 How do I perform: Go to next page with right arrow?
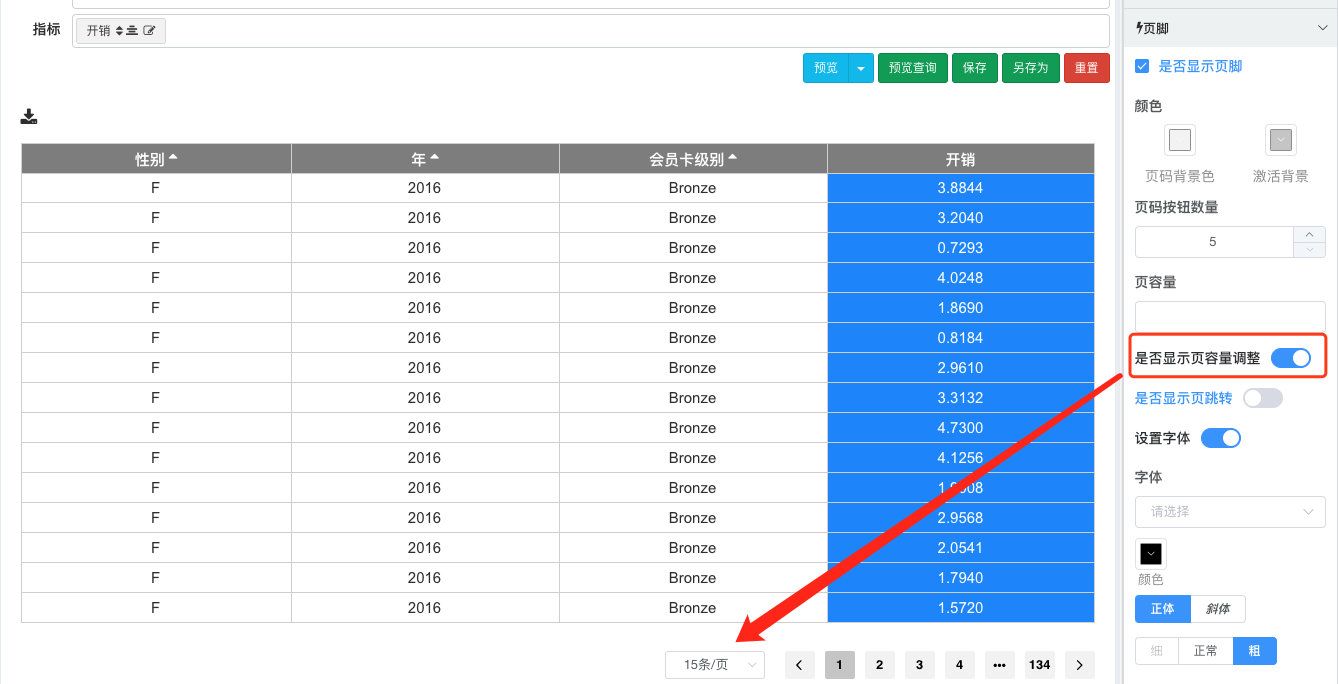point(1080,665)
